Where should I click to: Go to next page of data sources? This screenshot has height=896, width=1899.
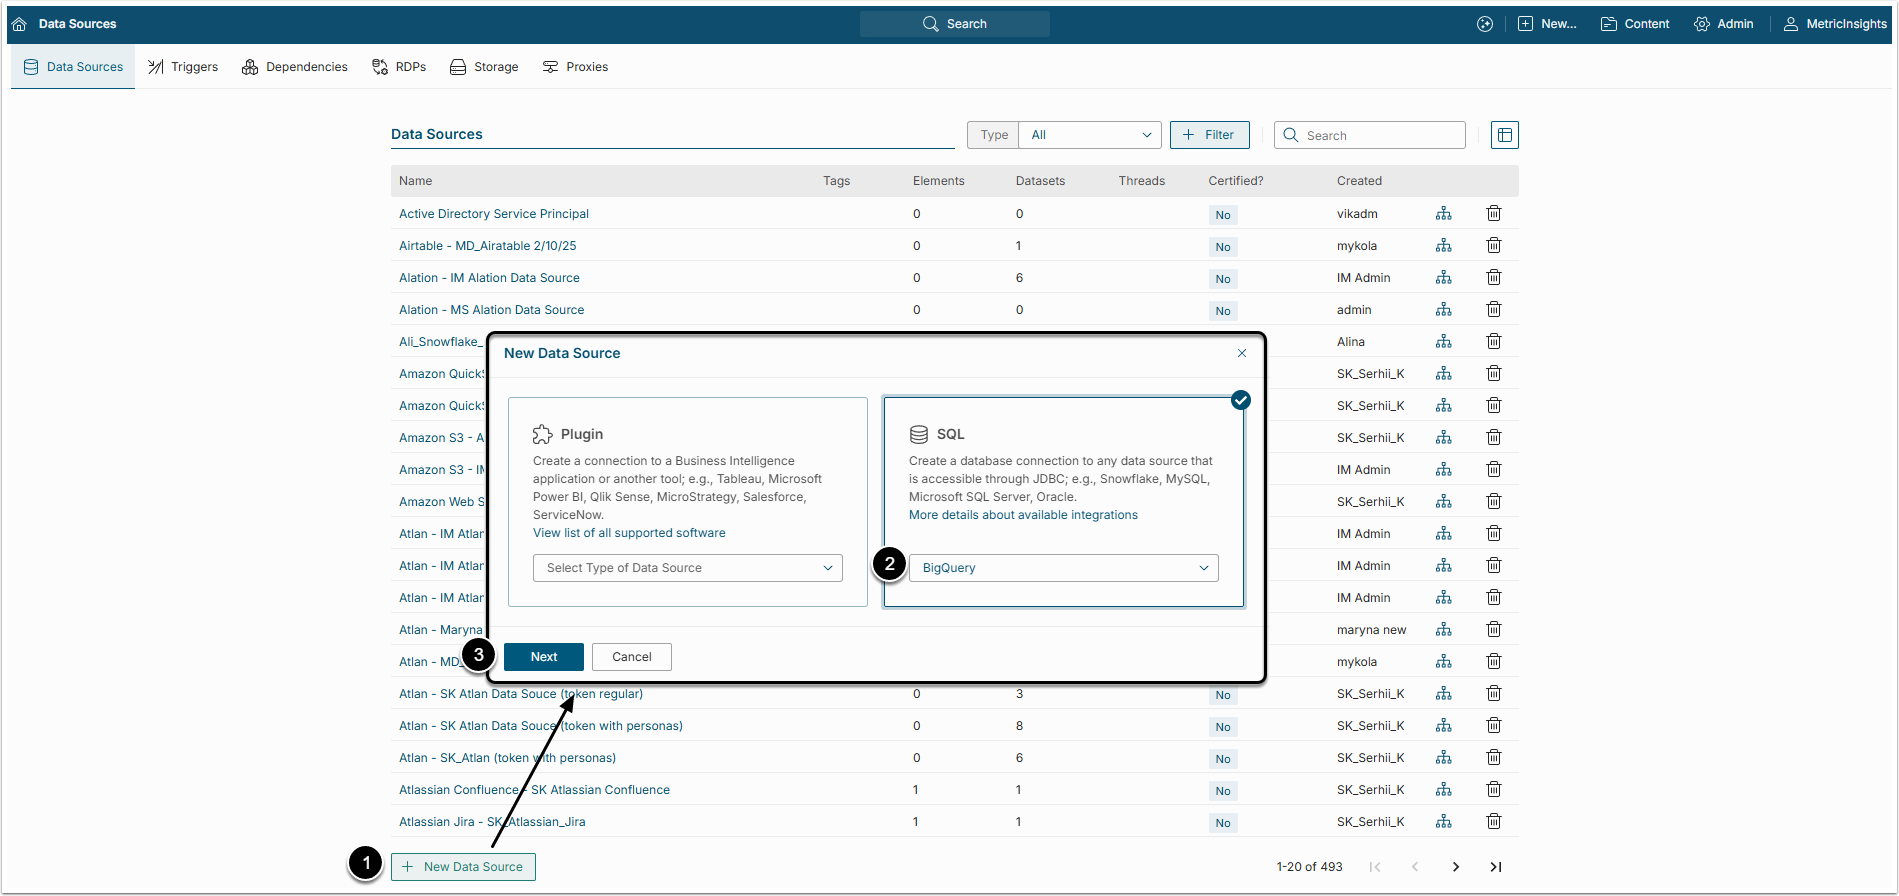[1455, 867]
